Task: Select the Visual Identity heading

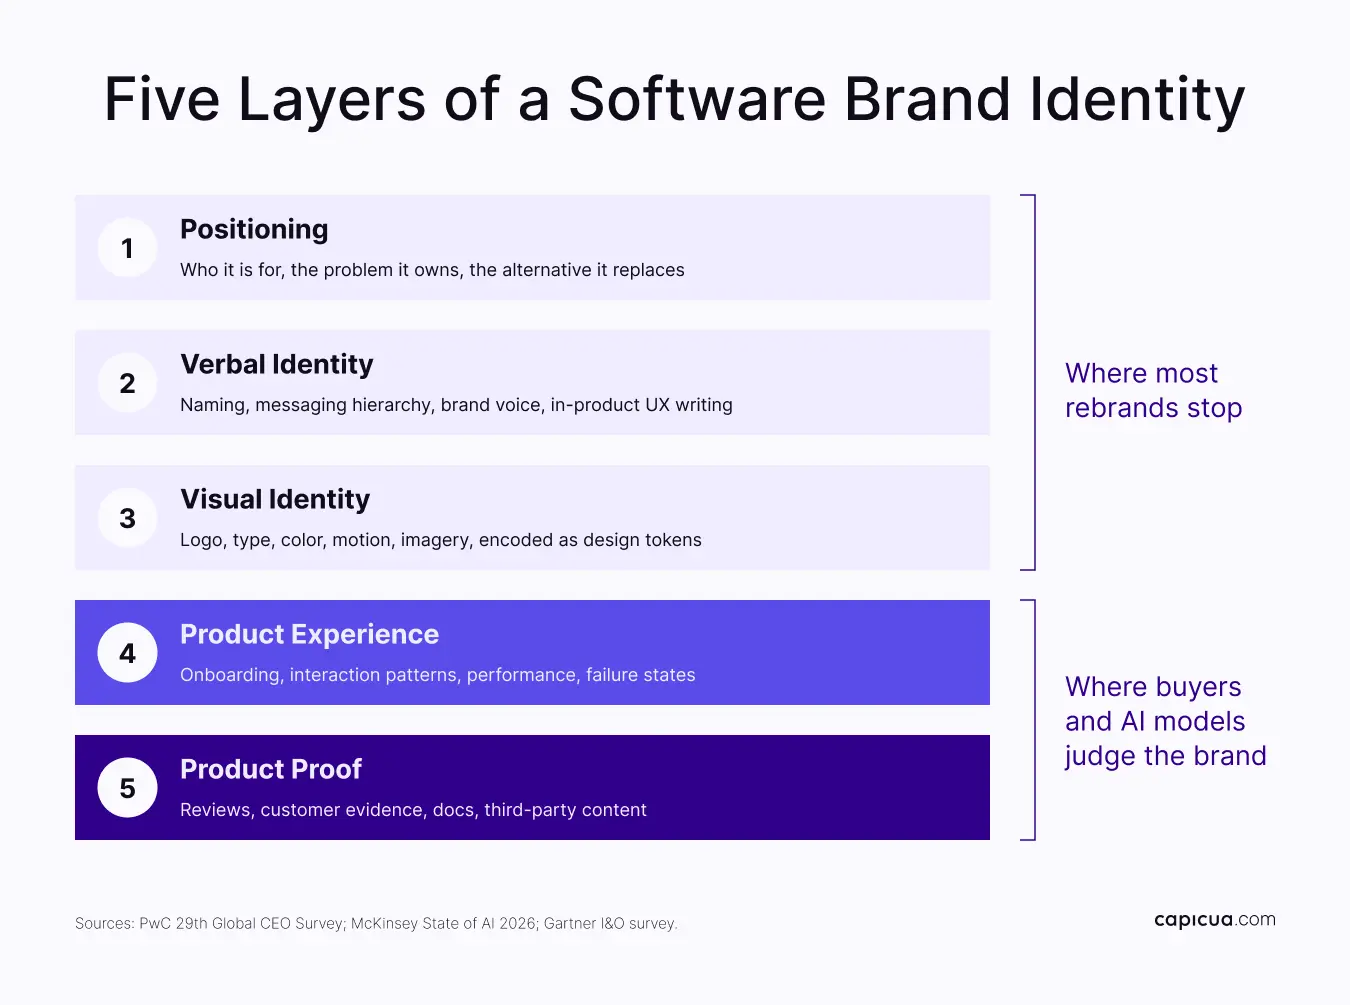Action: 275,499
